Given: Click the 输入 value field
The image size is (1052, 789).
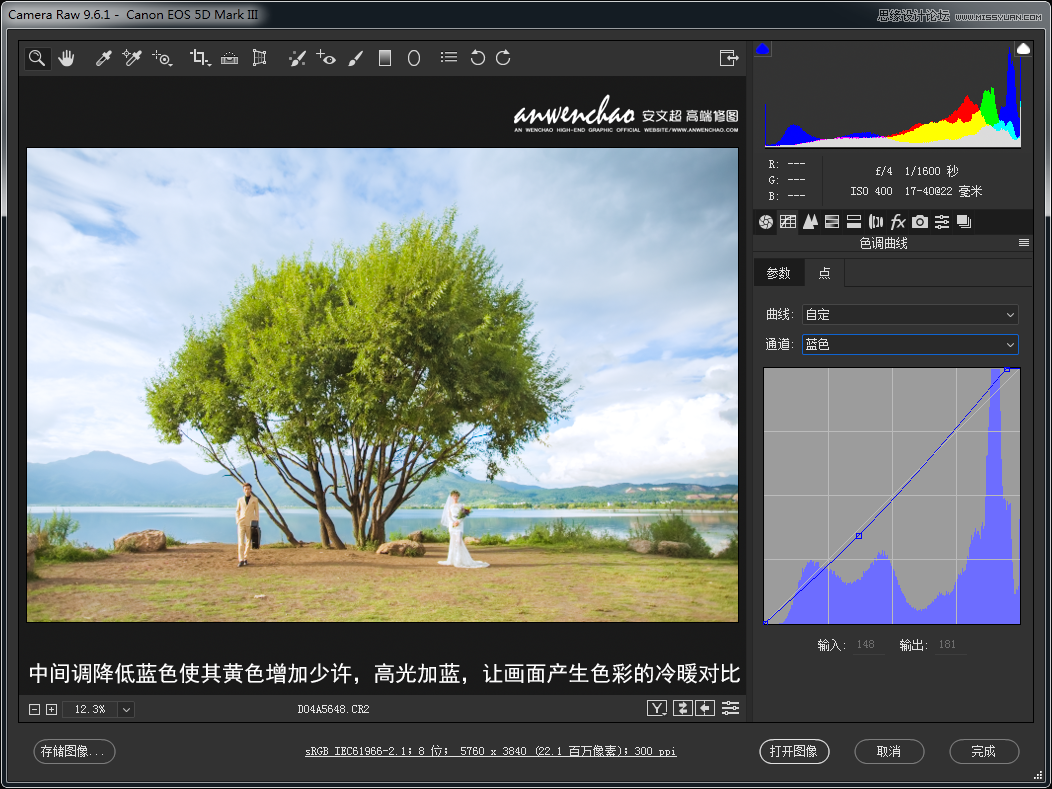Looking at the screenshot, I should tap(869, 645).
